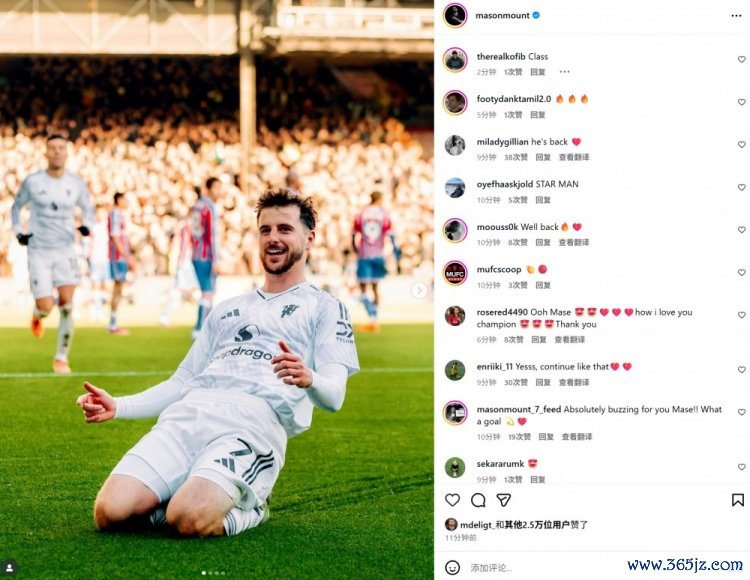750x580 pixels.
Task: Open masonmount username link
Action: [x=502, y=15]
